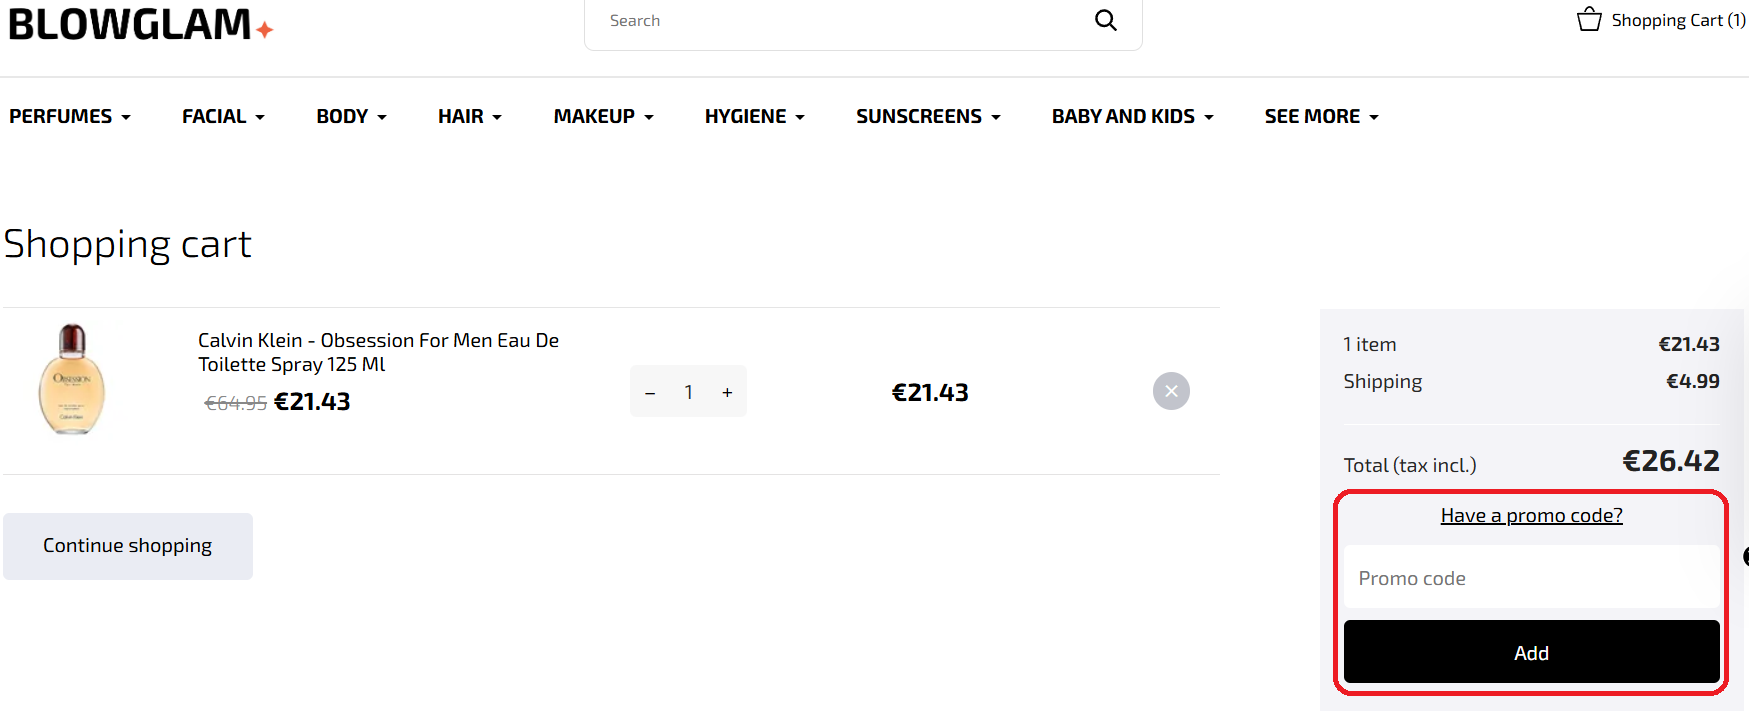1749x711 pixels.
Task: Expand the SEE MORE menu
Action: click(x=1321, y=116)
